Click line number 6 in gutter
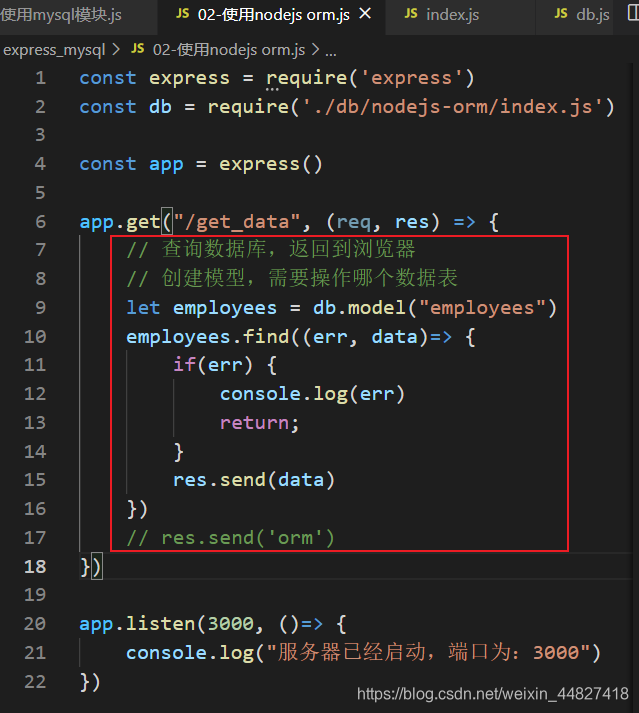639x713 pixels. 40,222
